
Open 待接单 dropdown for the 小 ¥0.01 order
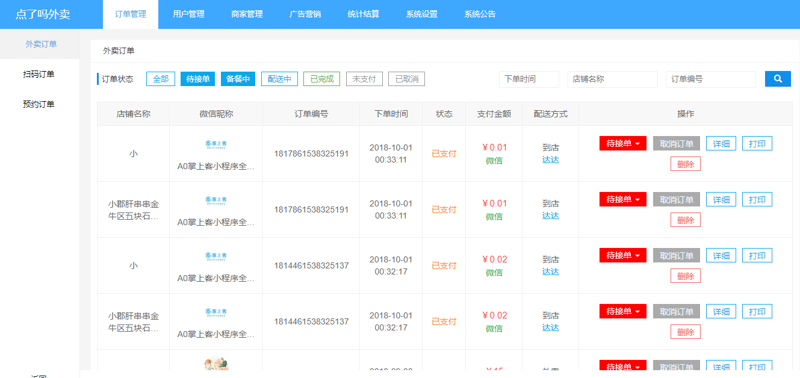pos(622,143)
